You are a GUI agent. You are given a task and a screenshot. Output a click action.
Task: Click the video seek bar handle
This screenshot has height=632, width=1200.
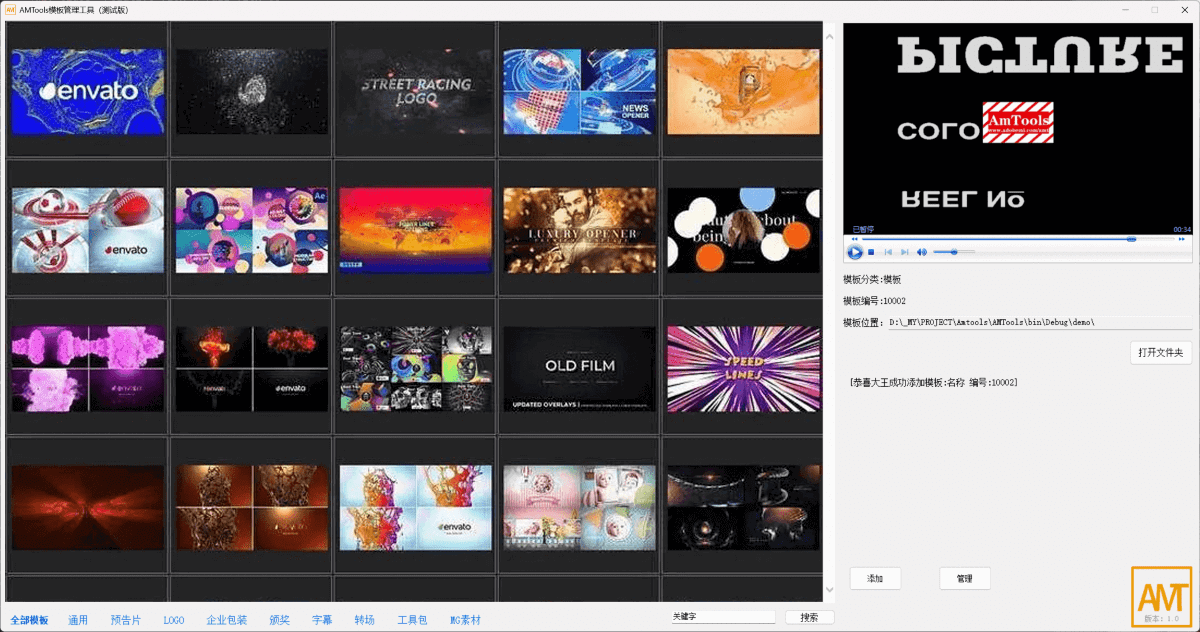[x=1131, y=239]
